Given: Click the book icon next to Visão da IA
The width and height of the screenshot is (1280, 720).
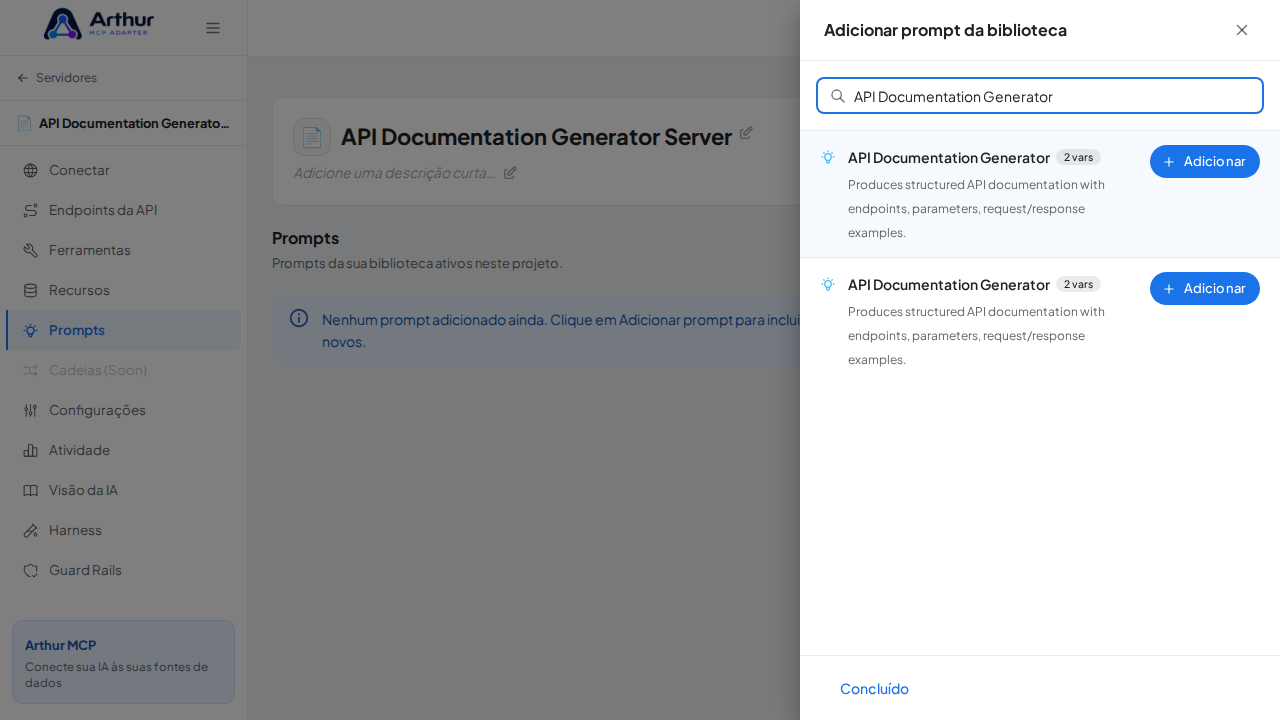Looking at the screenshot, I should tap(30, 490).
